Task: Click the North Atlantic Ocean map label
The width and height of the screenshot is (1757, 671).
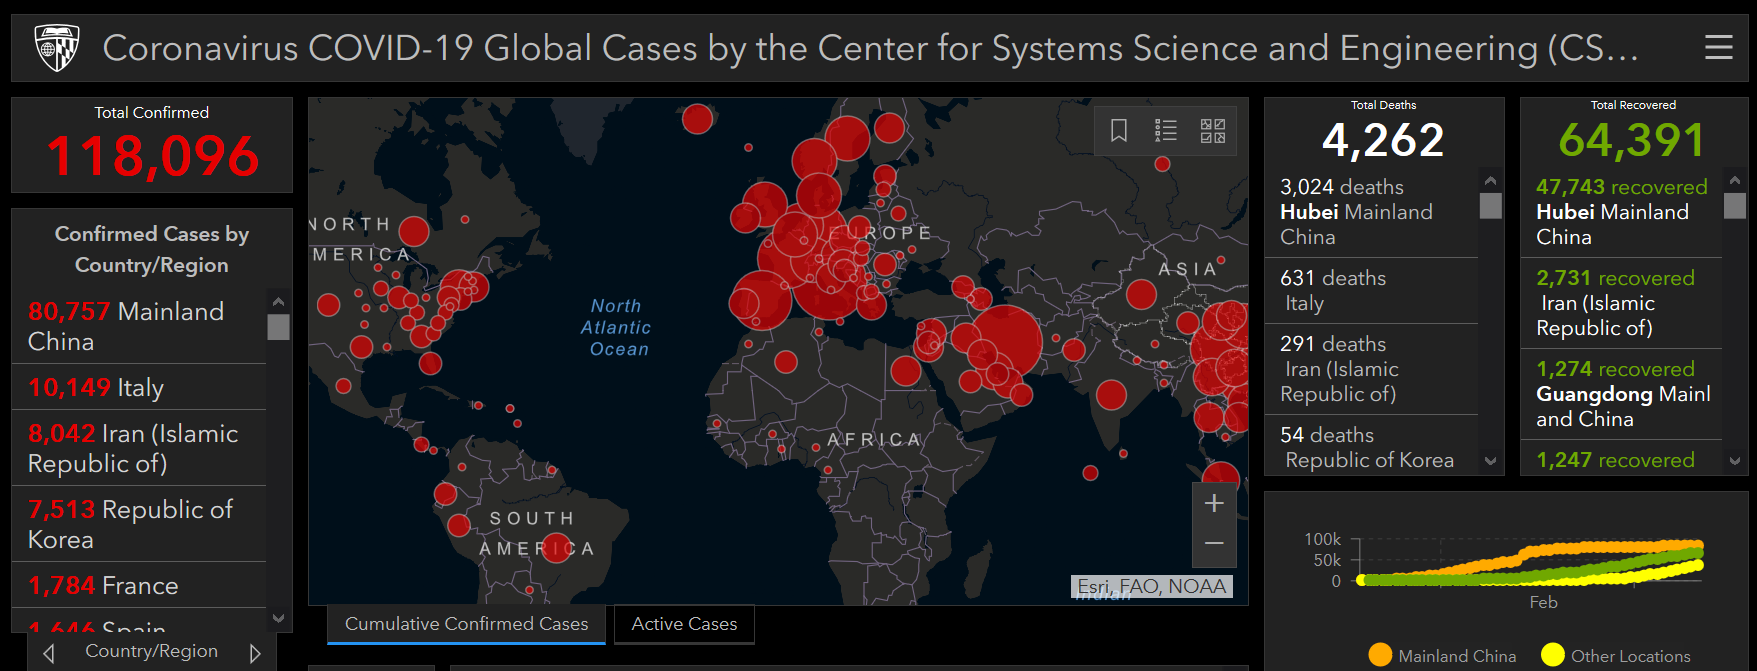Action: click(x=617, y=327)
